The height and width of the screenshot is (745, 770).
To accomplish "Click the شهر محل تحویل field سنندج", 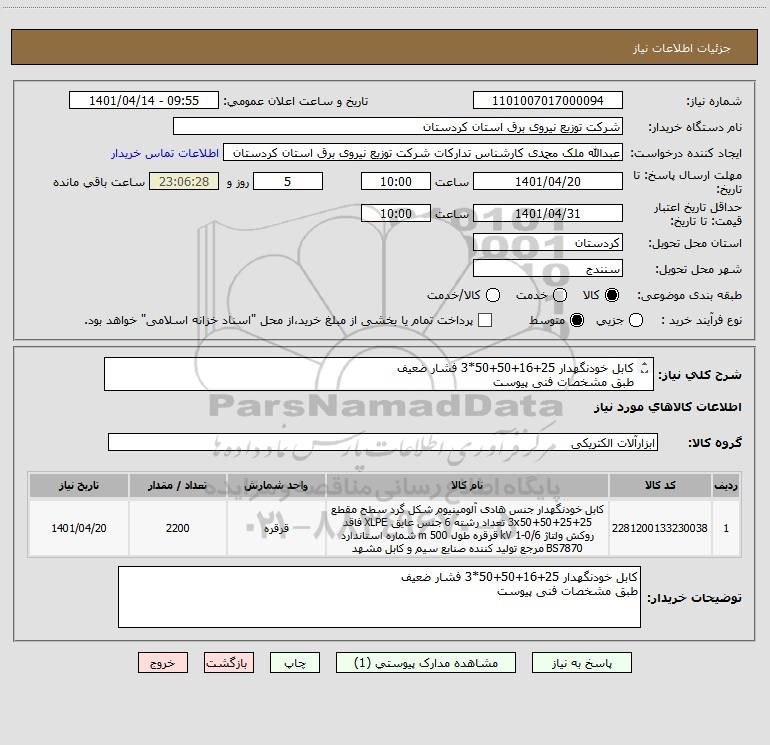I will click(x=548, y=269).
